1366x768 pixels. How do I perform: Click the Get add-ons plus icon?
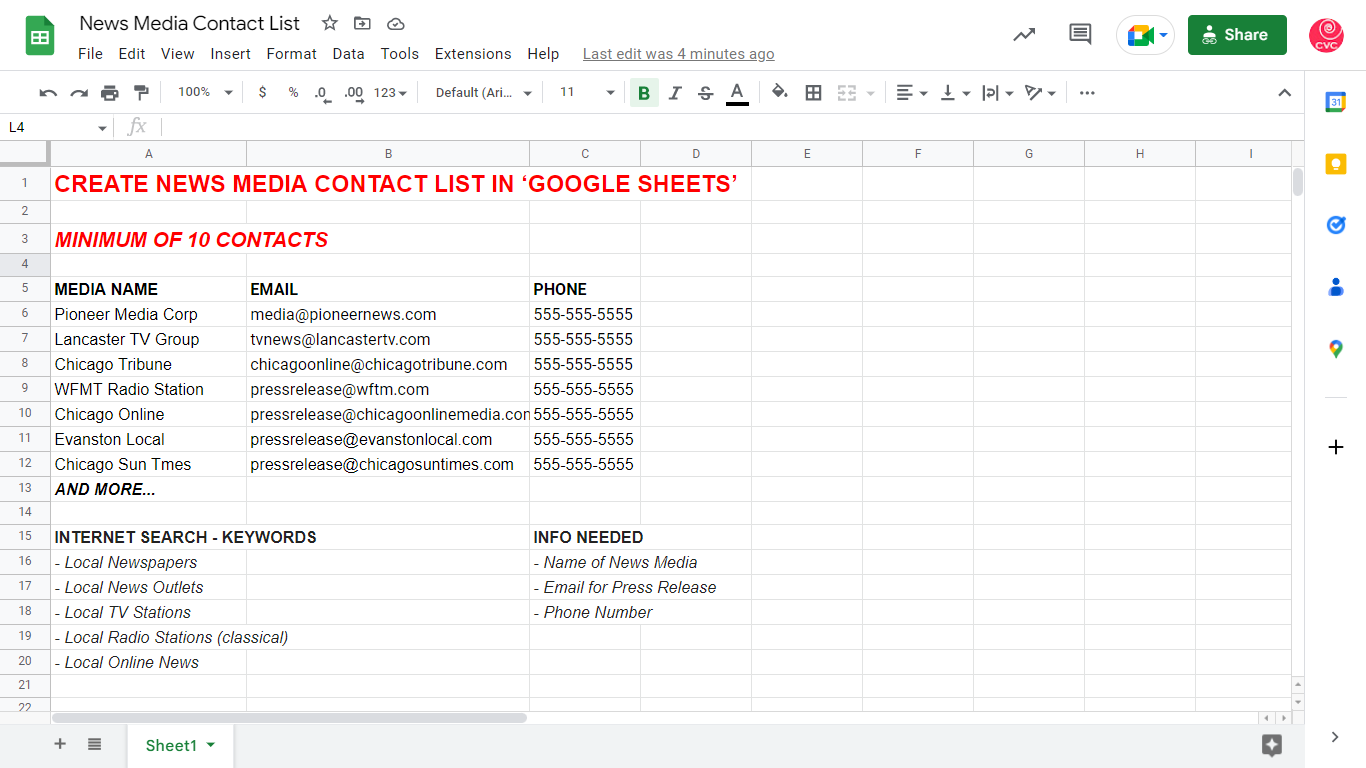pos(1336,447)
